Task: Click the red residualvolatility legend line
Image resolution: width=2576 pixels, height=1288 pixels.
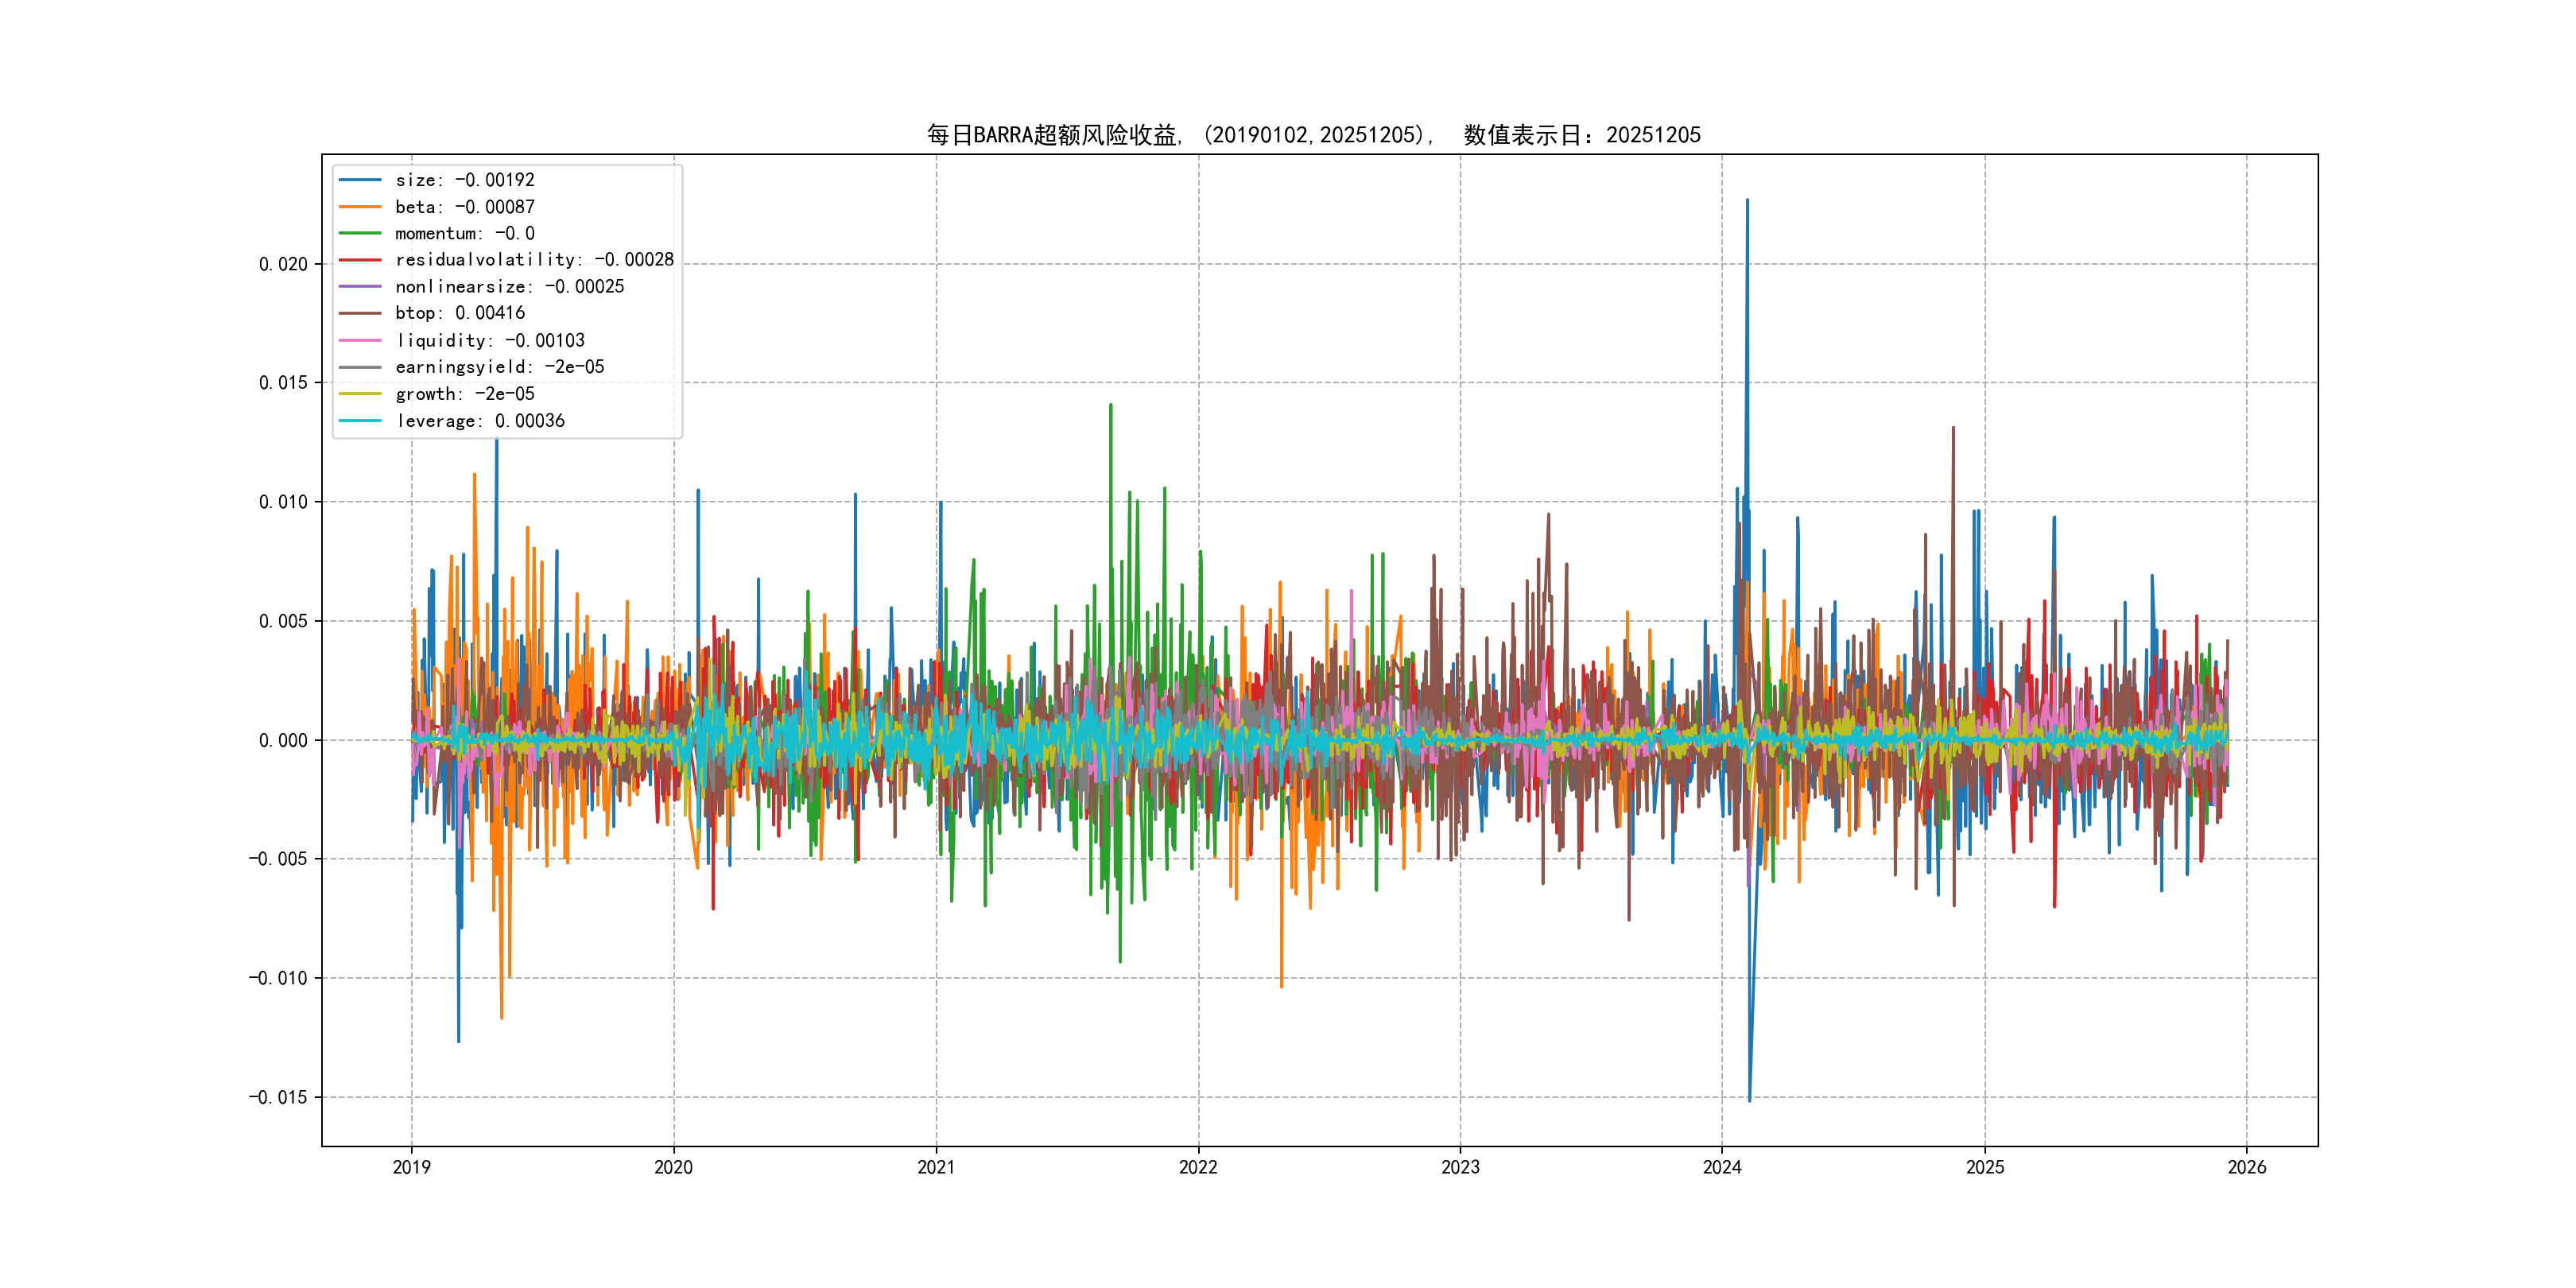Action: [x=360, y=260]
